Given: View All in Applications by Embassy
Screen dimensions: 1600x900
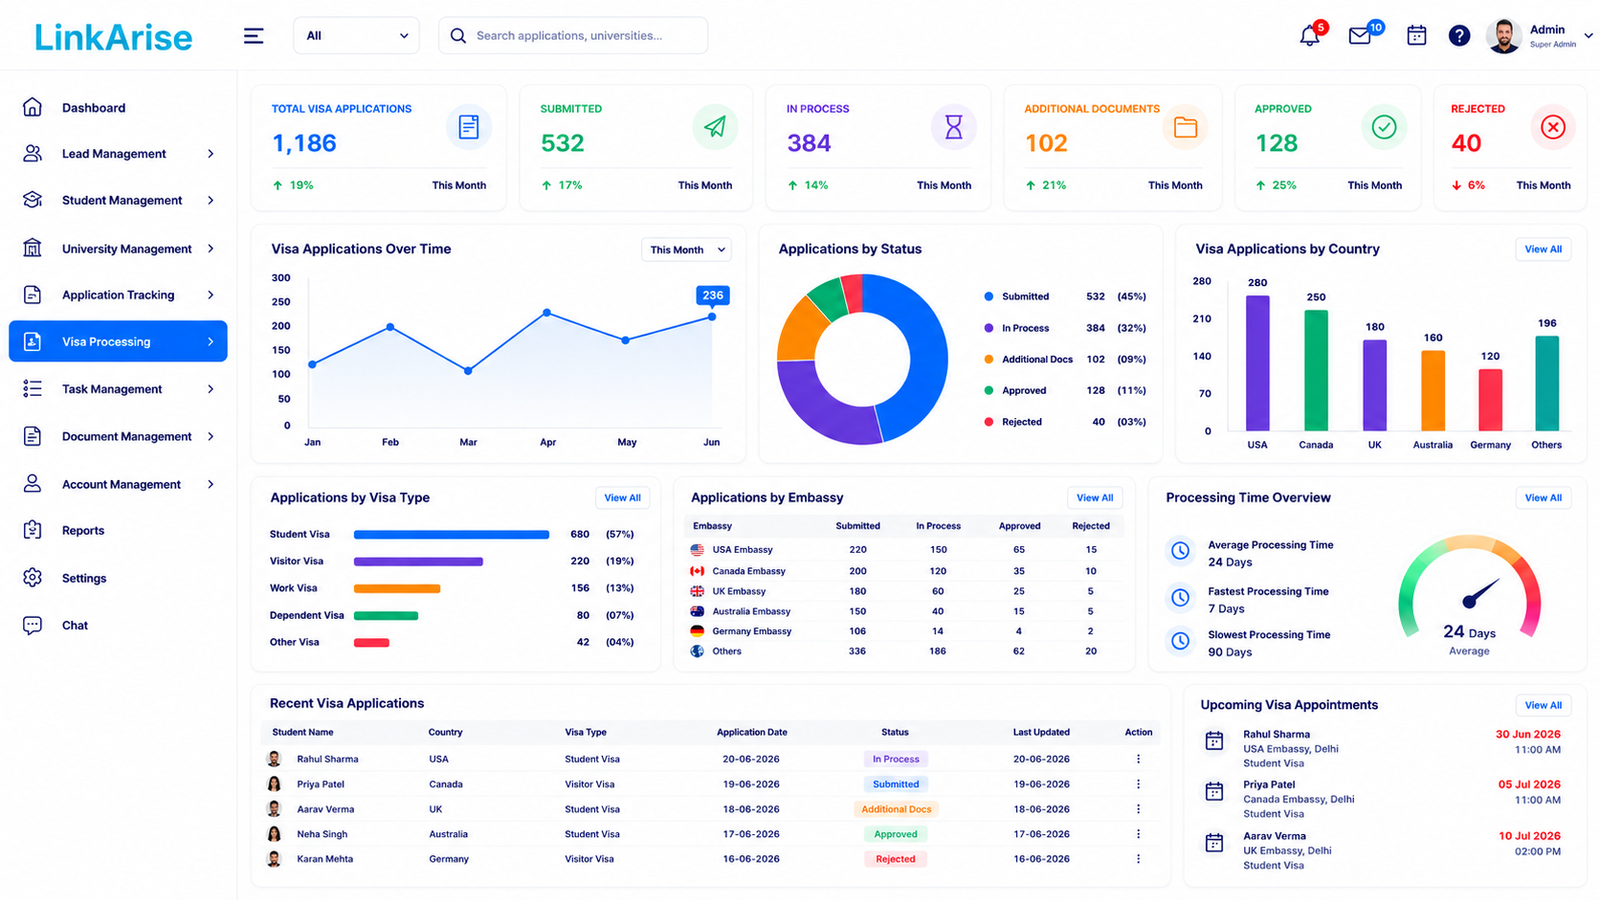Looking at the screenshot, I should click(1095, 498).
